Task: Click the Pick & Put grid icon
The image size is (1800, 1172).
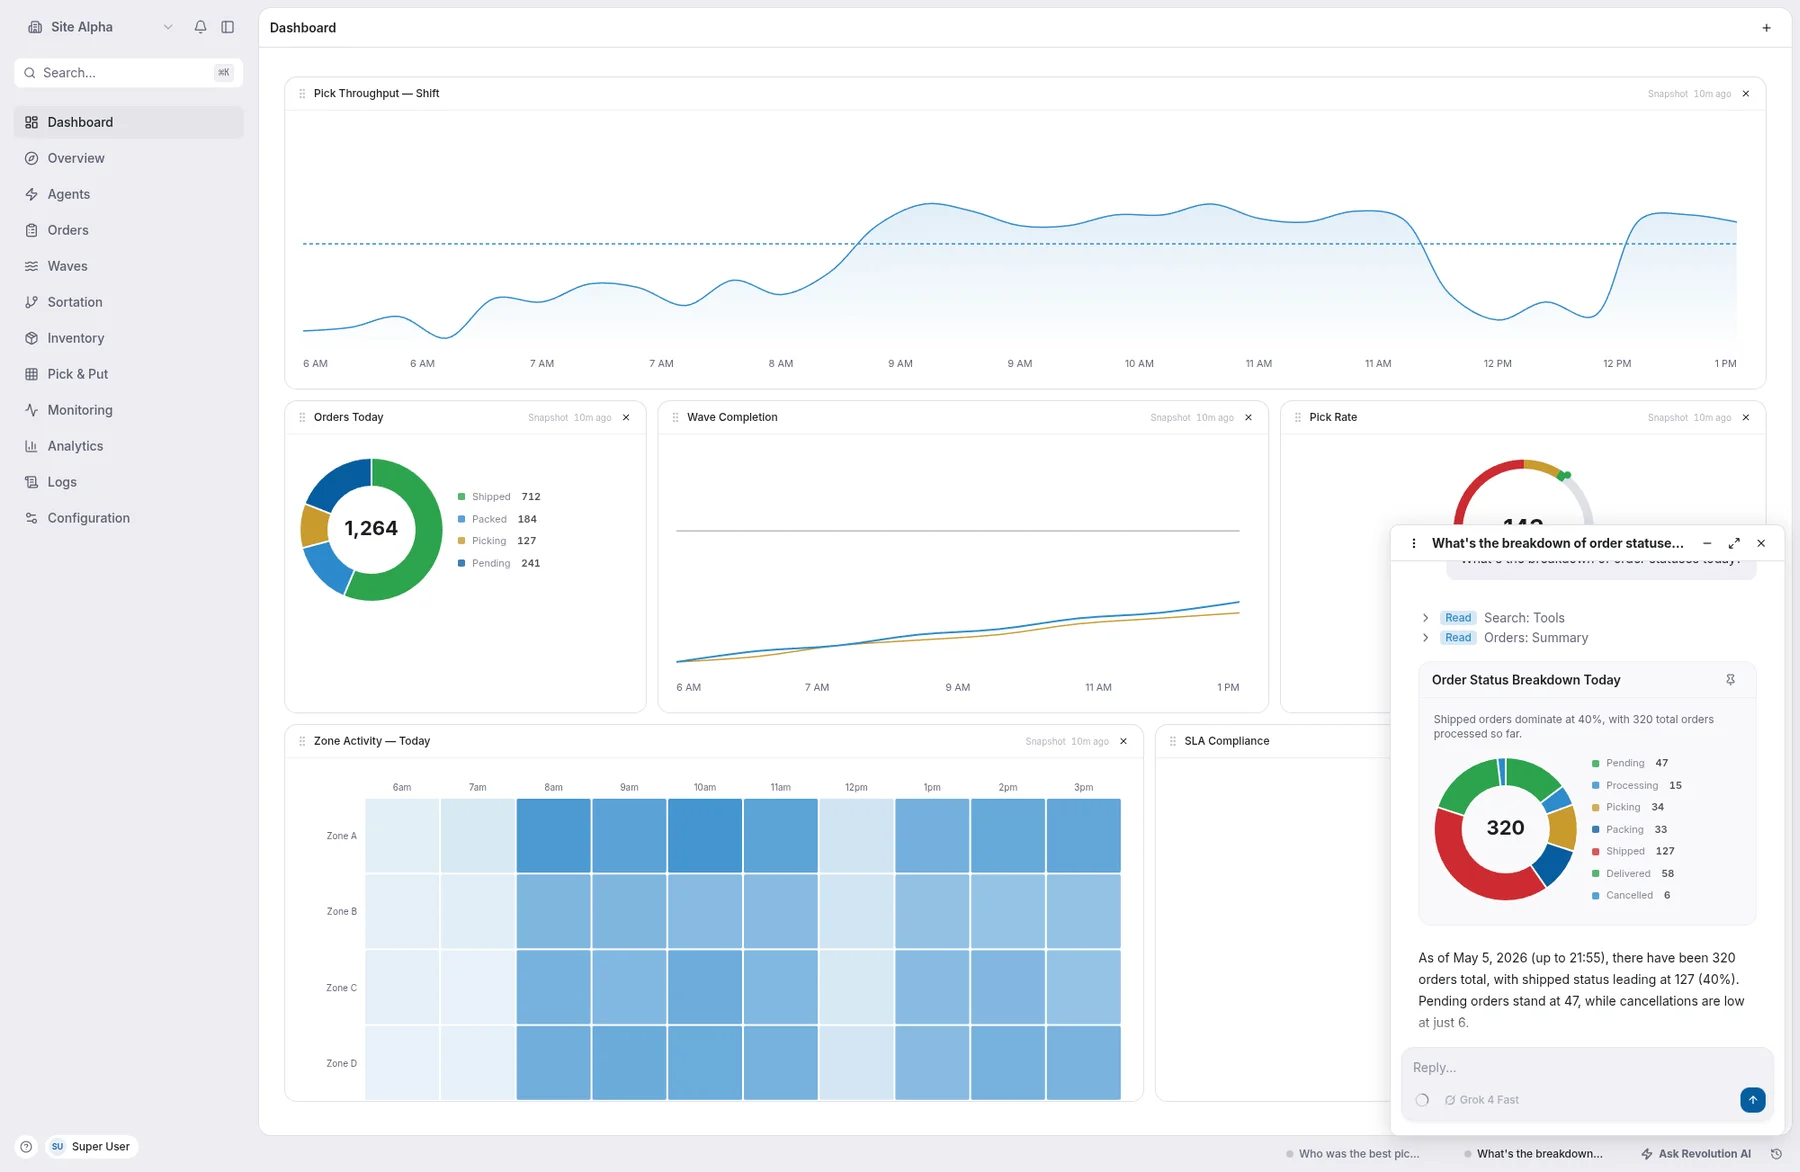Action: (x=31, y=374)
